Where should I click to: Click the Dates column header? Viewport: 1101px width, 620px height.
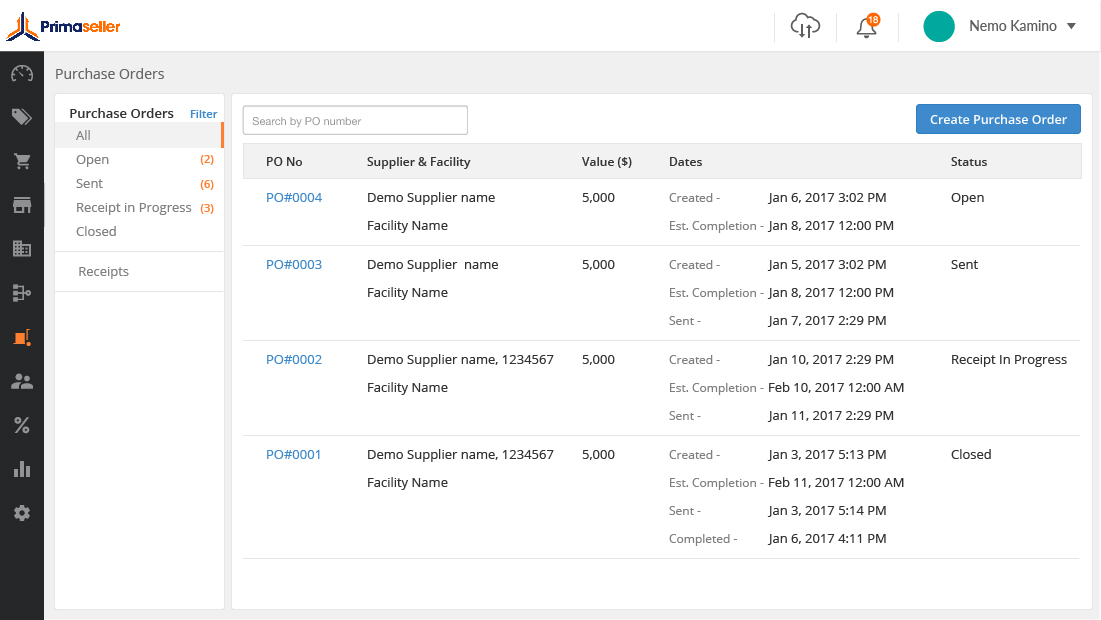(685, 161)
